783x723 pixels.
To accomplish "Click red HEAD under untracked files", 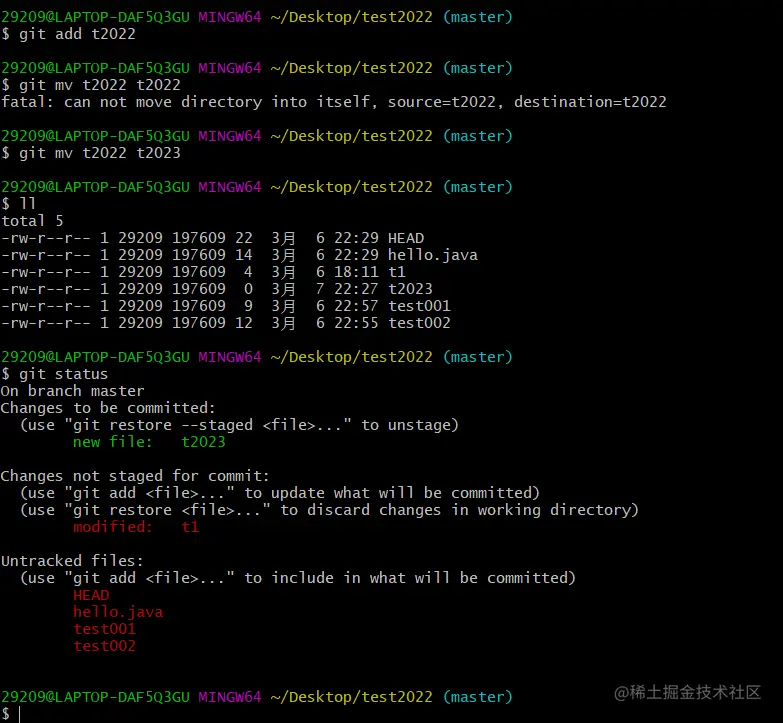I will (91, 595).
